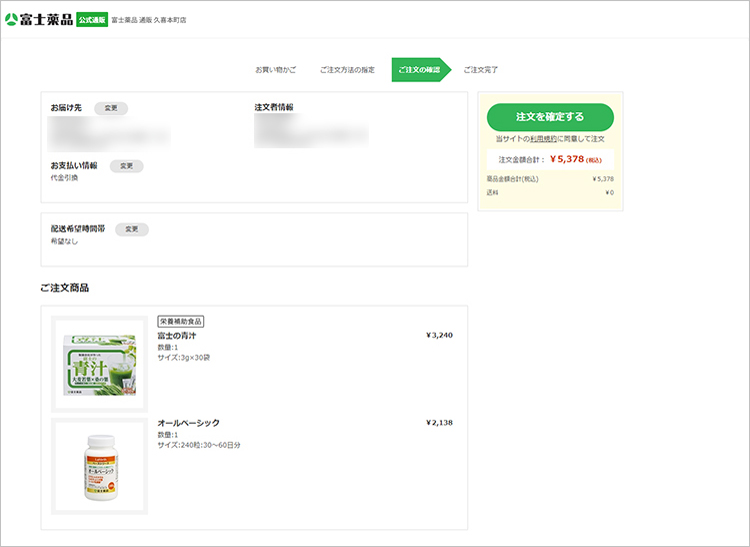Image resolution: width=750 pixels, height=547 pixels.
Task: Click the ¥2,138 price
Action: tap(439, 423)
